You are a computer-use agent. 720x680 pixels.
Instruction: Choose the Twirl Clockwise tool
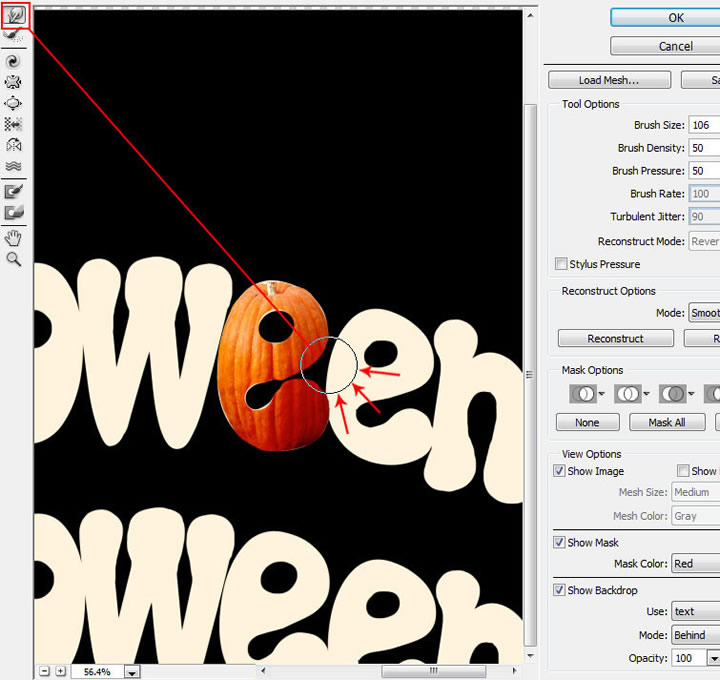point(14,61)
